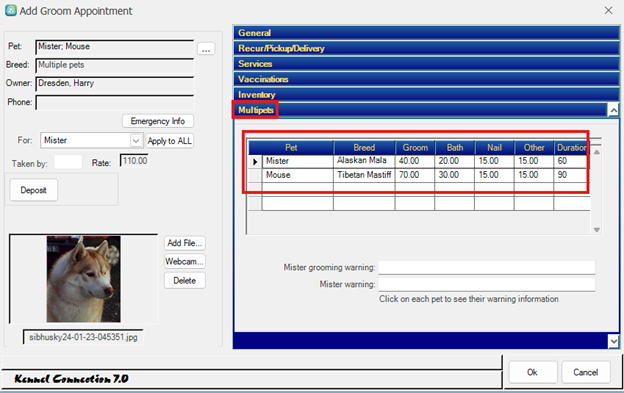This screenshot has width=624, height=393.
Task: Expand the General section
Action: 426,33
